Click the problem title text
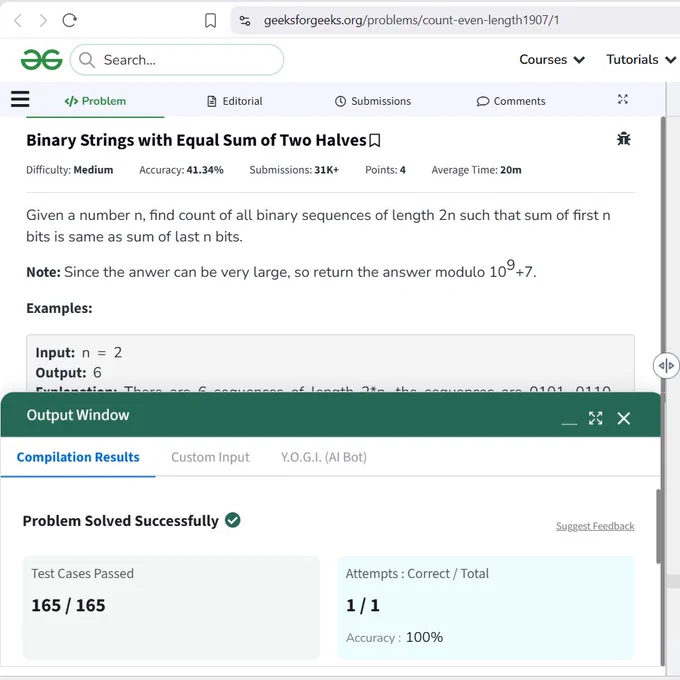This screenshot has height=680, width=680. coord(196,140)
